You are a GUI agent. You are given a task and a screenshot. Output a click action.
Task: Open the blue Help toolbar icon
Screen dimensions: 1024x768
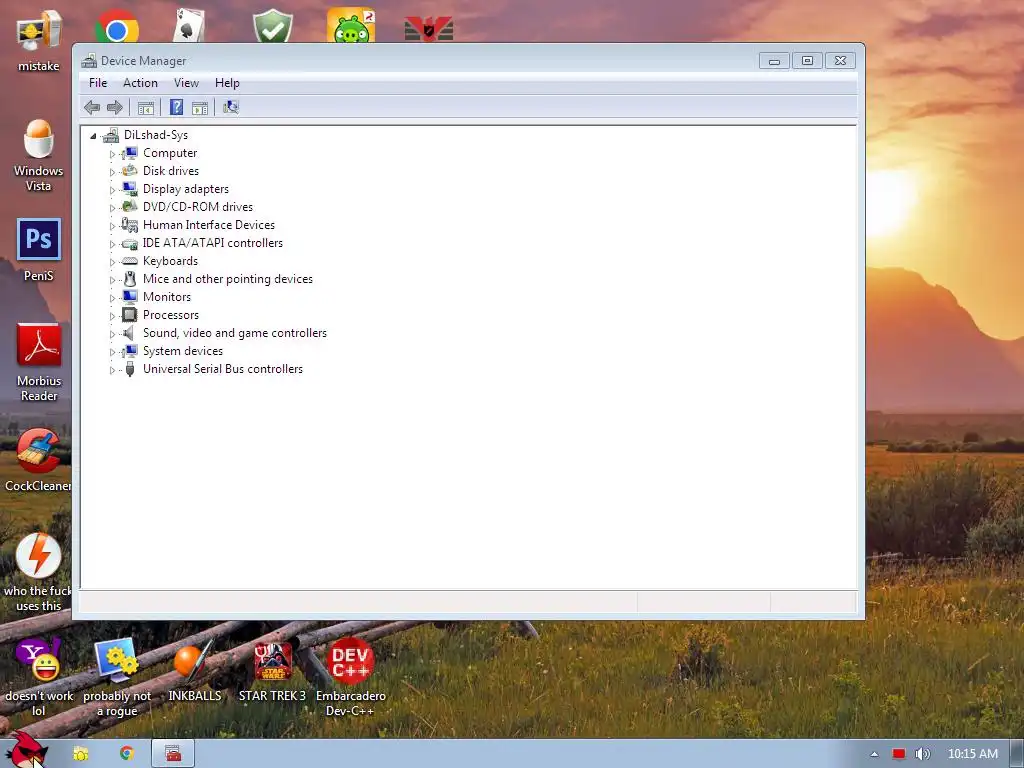click(176, 107)
